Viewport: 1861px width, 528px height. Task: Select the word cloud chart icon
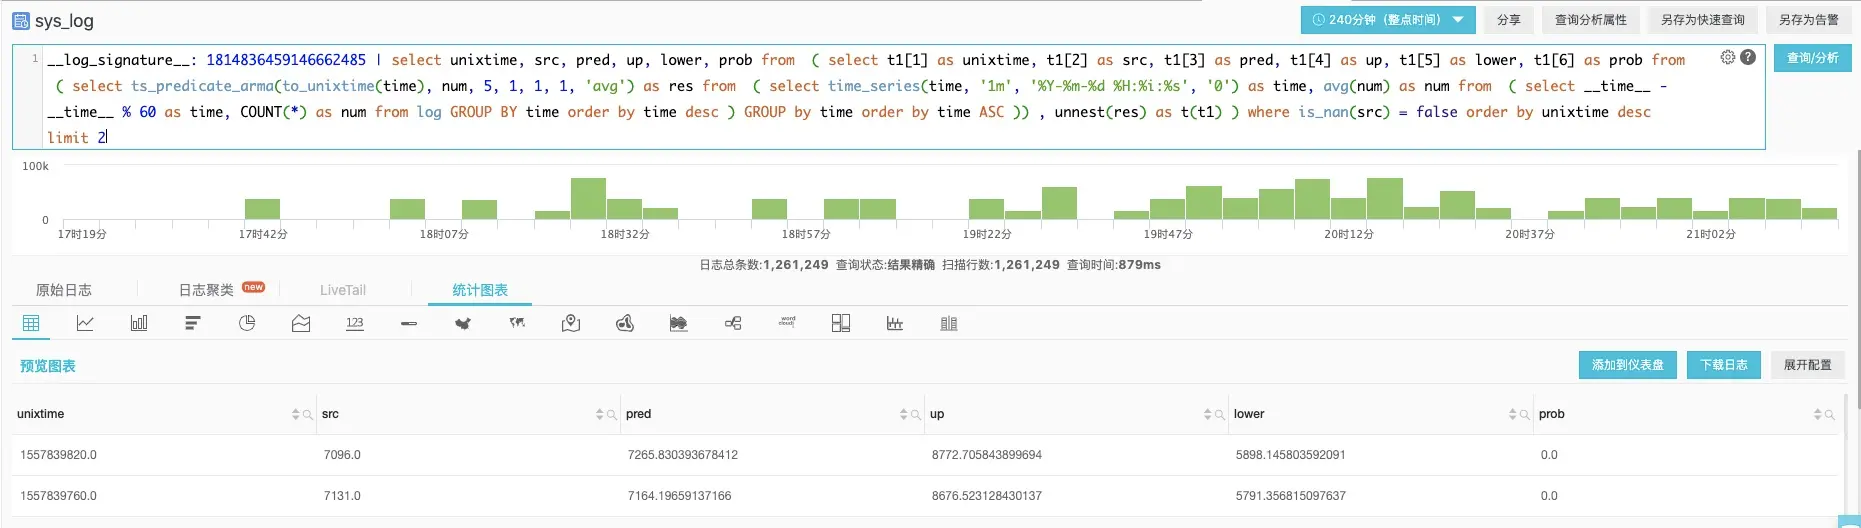[x=787, y=321]
